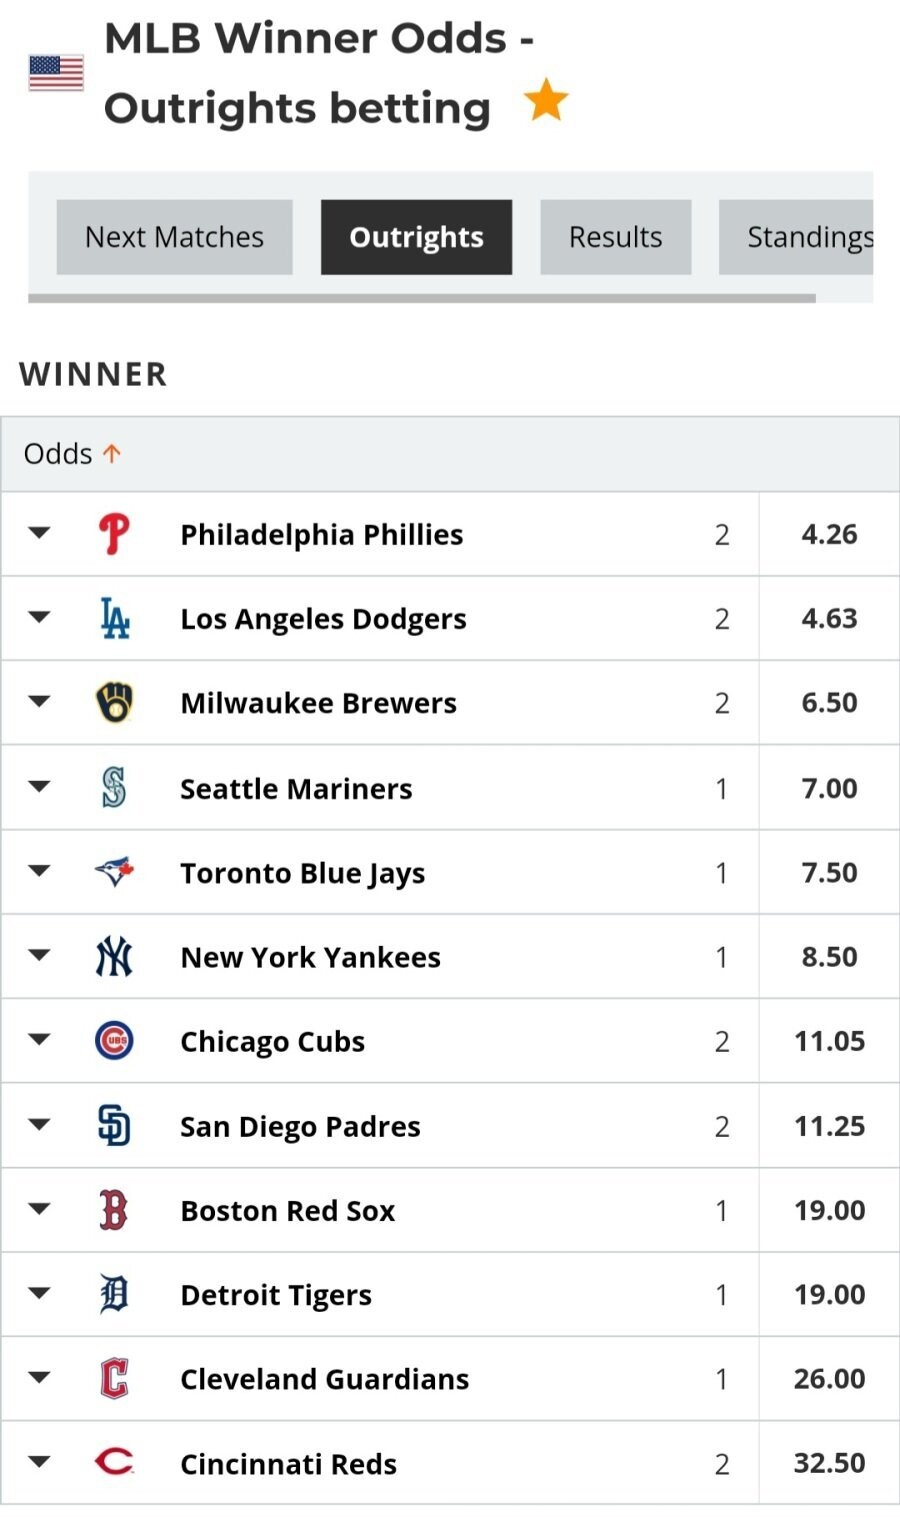Select the 4.26 odds for Phillies
This screenshot has height=1517, width=900.
tap(829, 534)
